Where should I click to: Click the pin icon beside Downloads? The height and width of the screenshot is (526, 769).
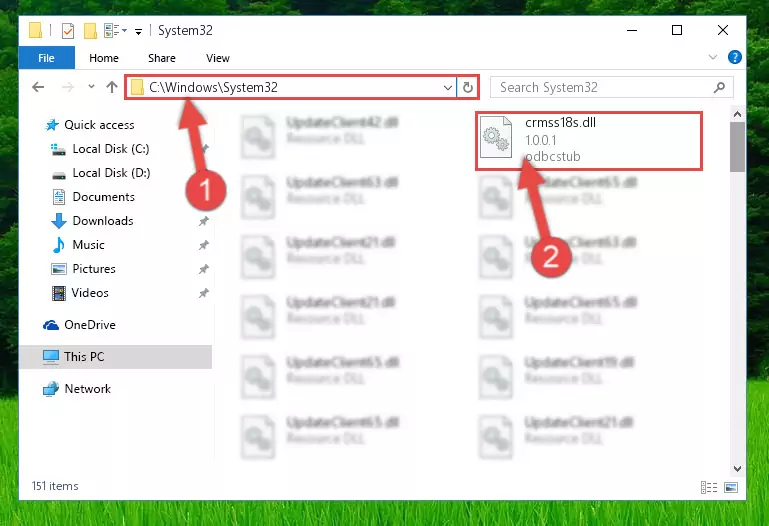[204, 221]
